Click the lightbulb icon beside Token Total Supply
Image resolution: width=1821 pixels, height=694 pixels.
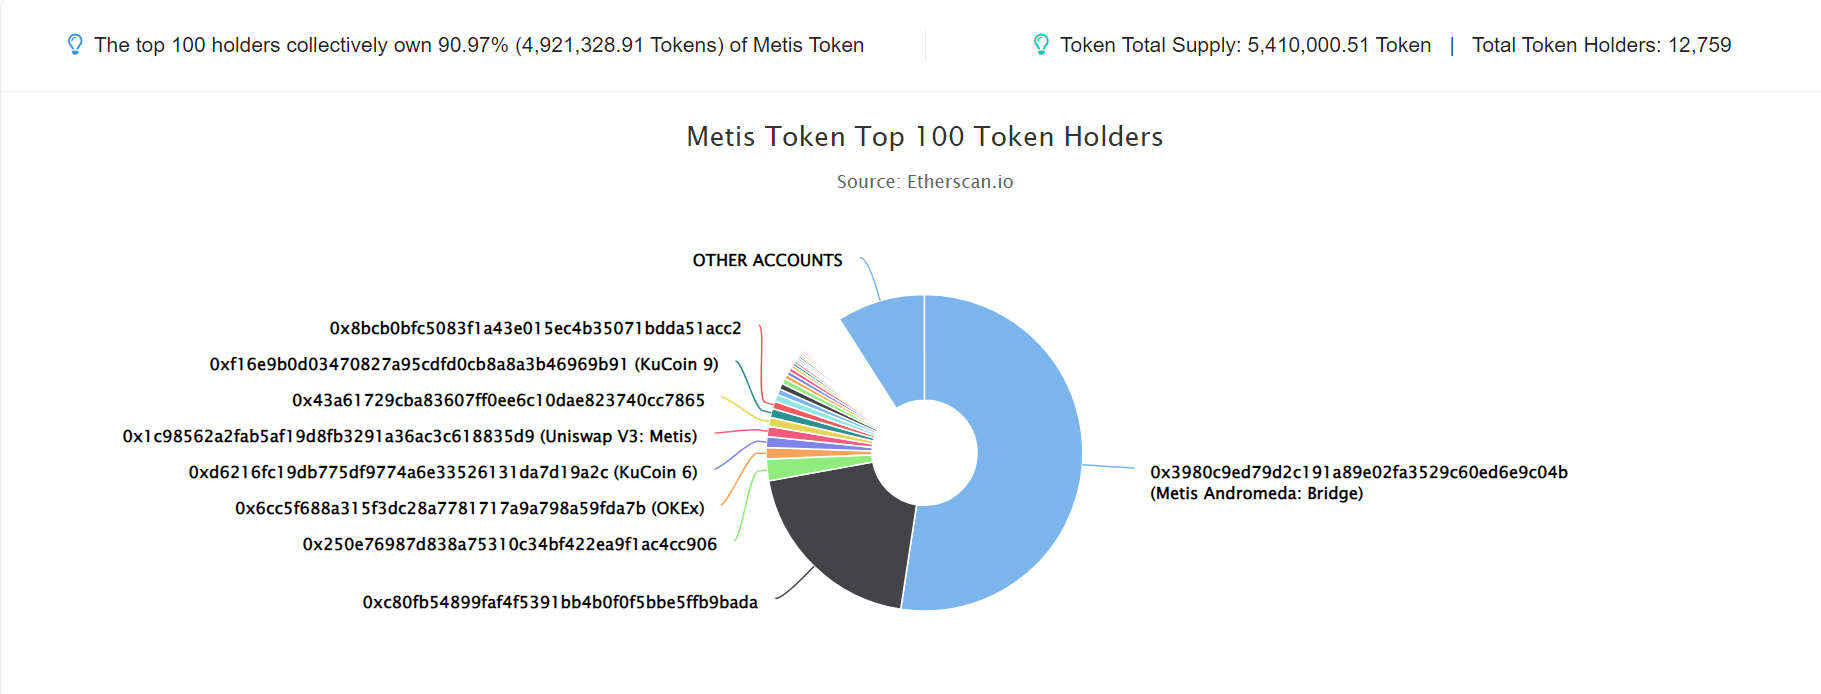pos(1041,45)
